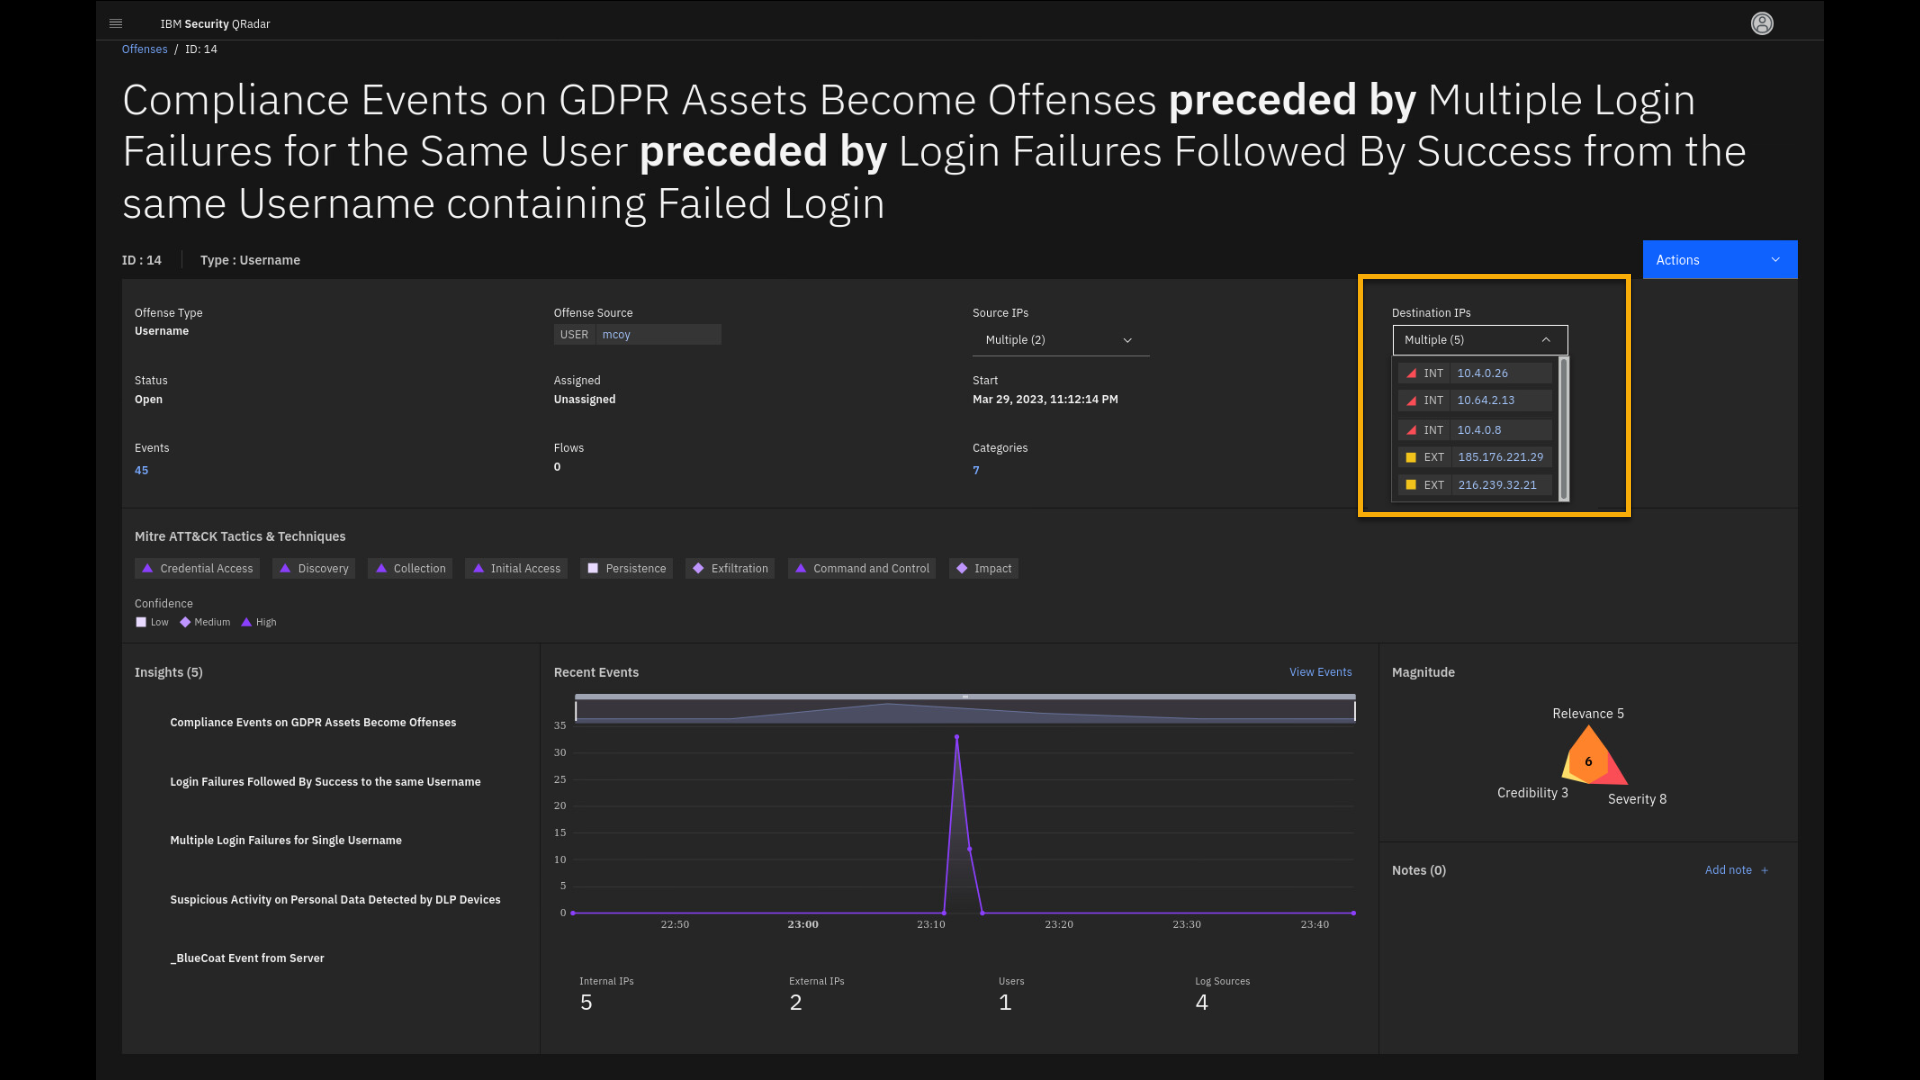The width and height of the screenshot is (1920, 1080).
Task: Click the Credential Access tactic triangle icon
Action: click(148, 568)
